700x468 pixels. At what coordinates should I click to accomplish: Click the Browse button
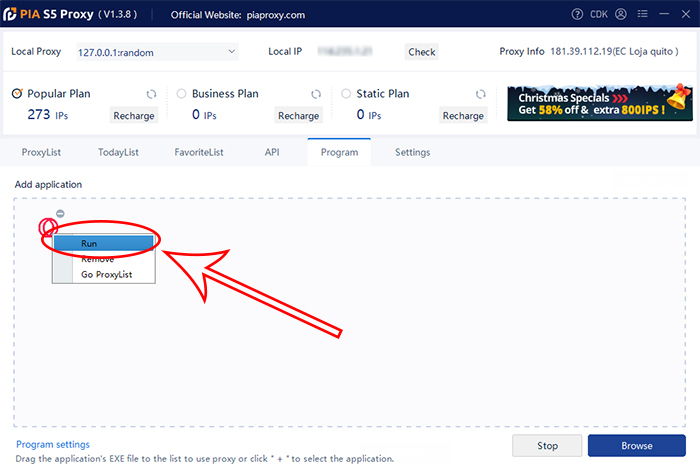pos(637,446)
